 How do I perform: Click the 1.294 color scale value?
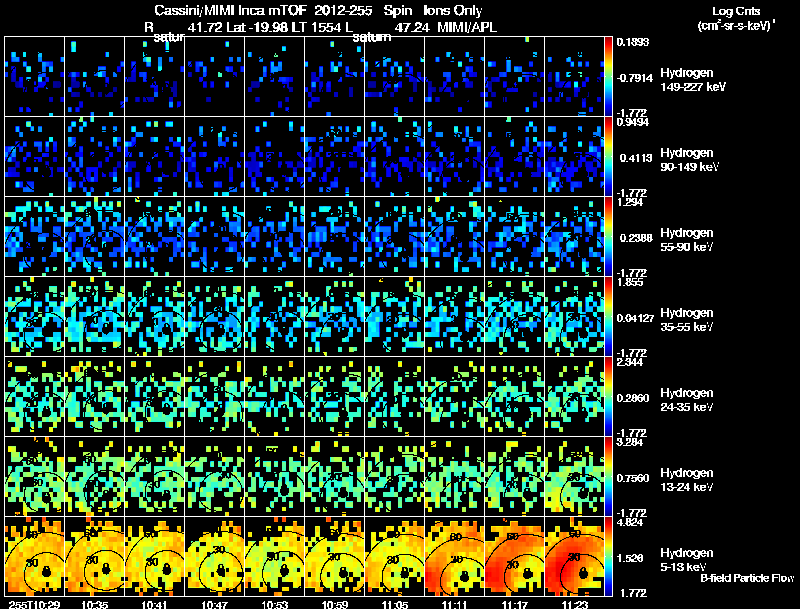click(x=630, y=202)
